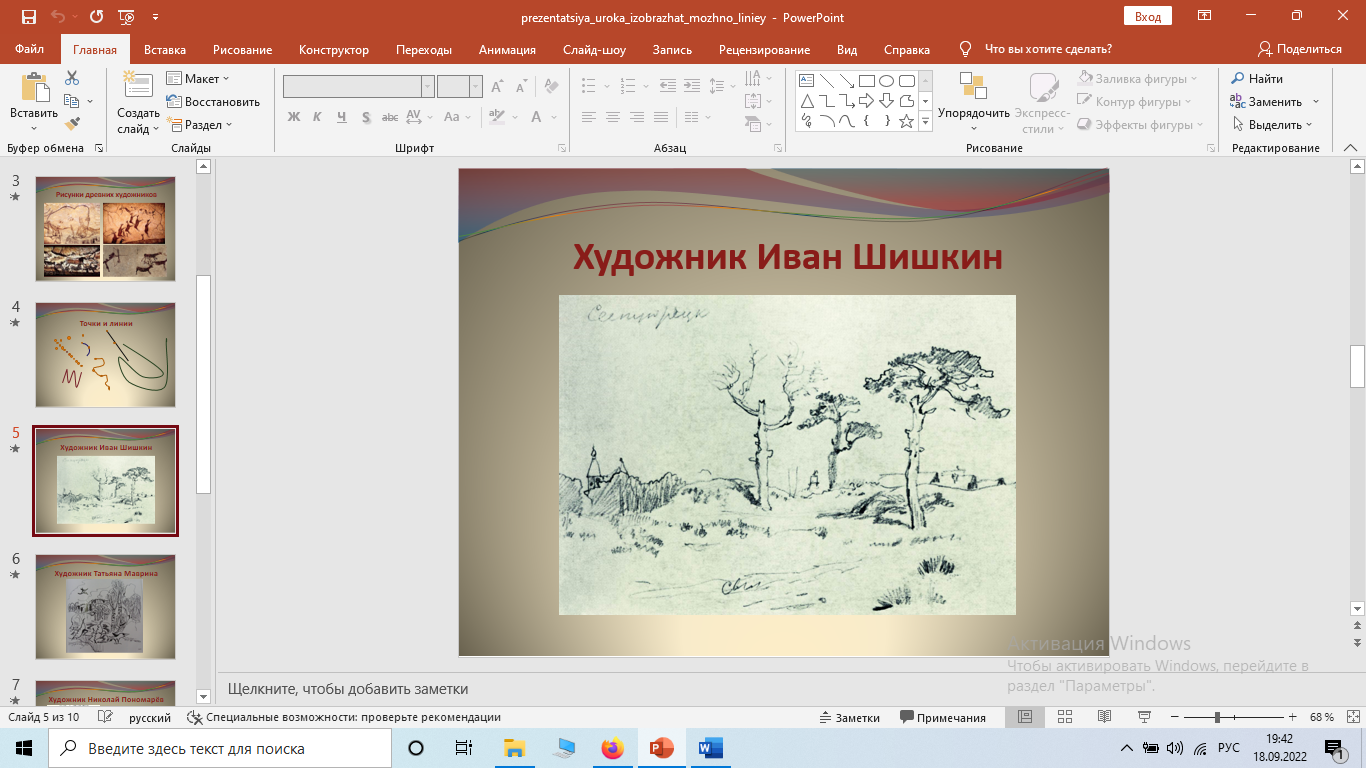Click the Windows taskbar search field
Screen dimensions: 1366x768
pyautogui.click(x=220, y=748)
